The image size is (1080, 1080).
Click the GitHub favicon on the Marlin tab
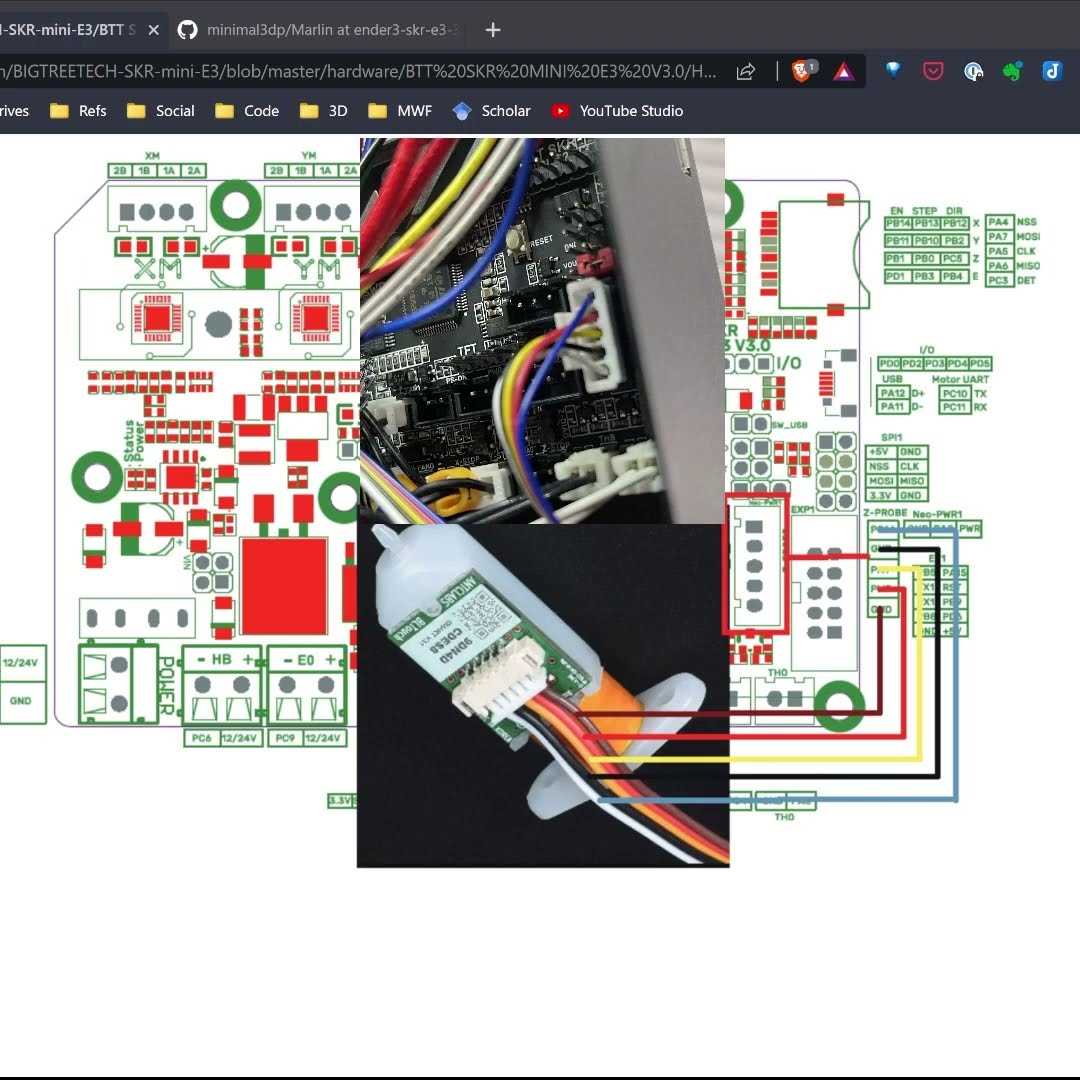[x=187, y=30]
